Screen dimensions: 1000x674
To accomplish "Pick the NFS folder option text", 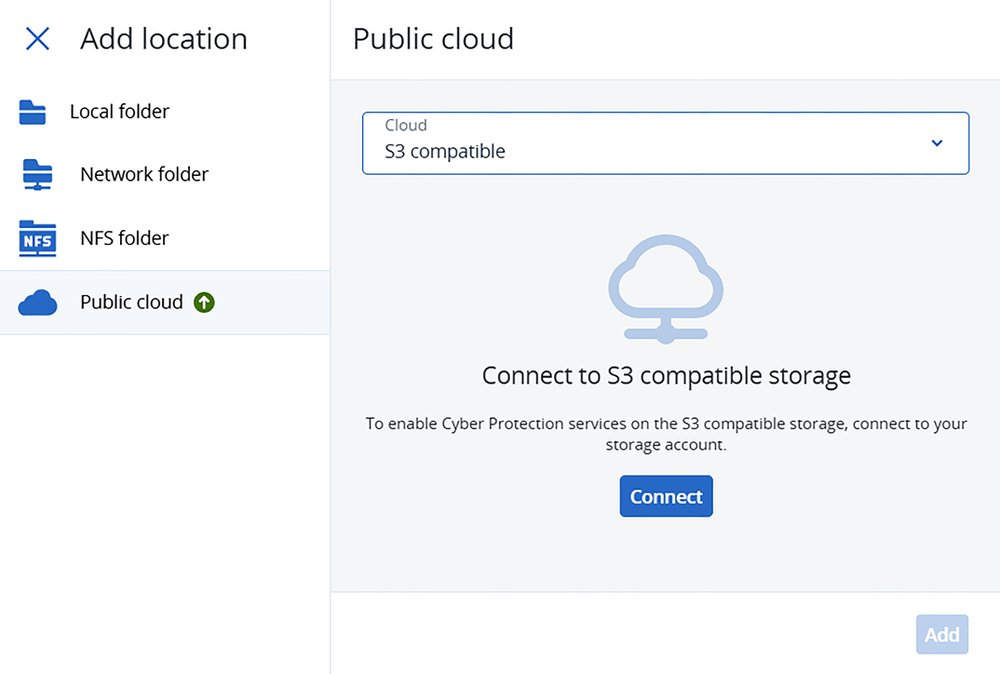I will [124, 239].
